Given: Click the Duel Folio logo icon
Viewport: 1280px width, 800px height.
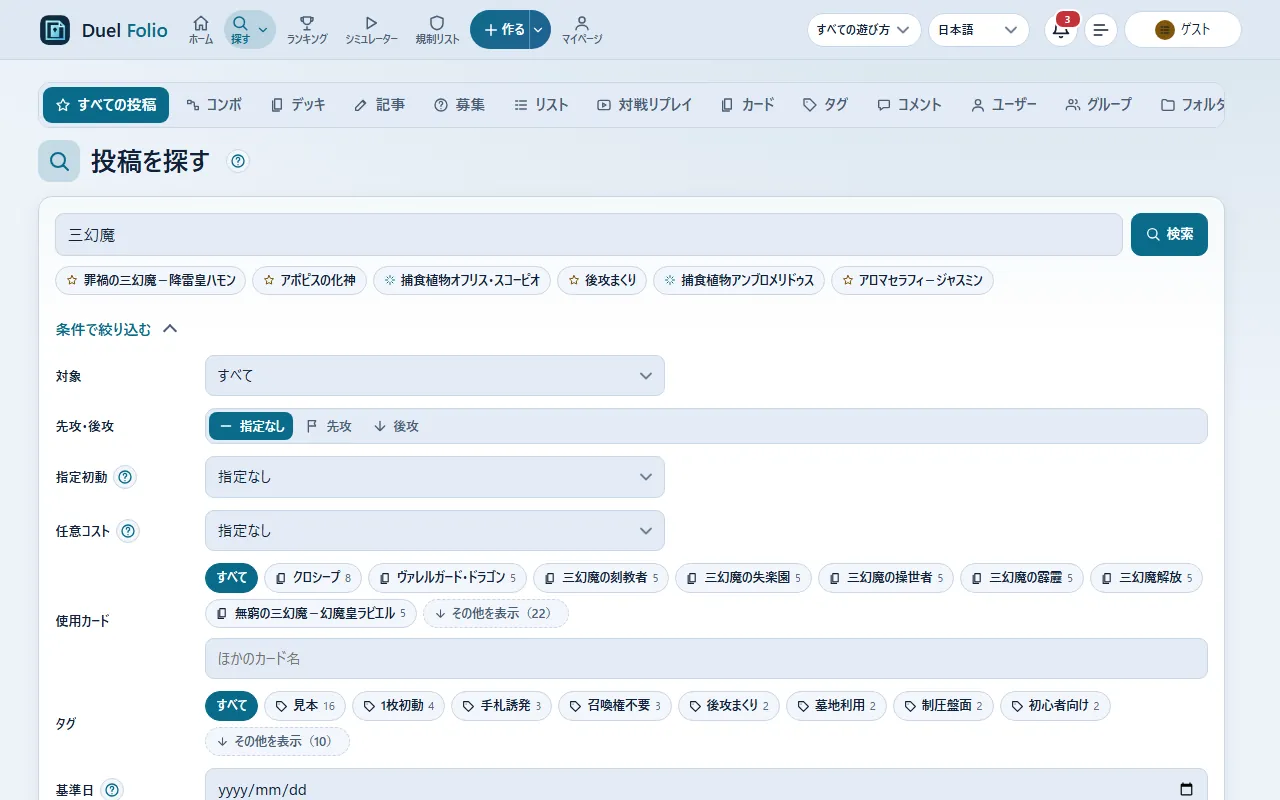Looking at the screenshot, I should click(55, 30).
